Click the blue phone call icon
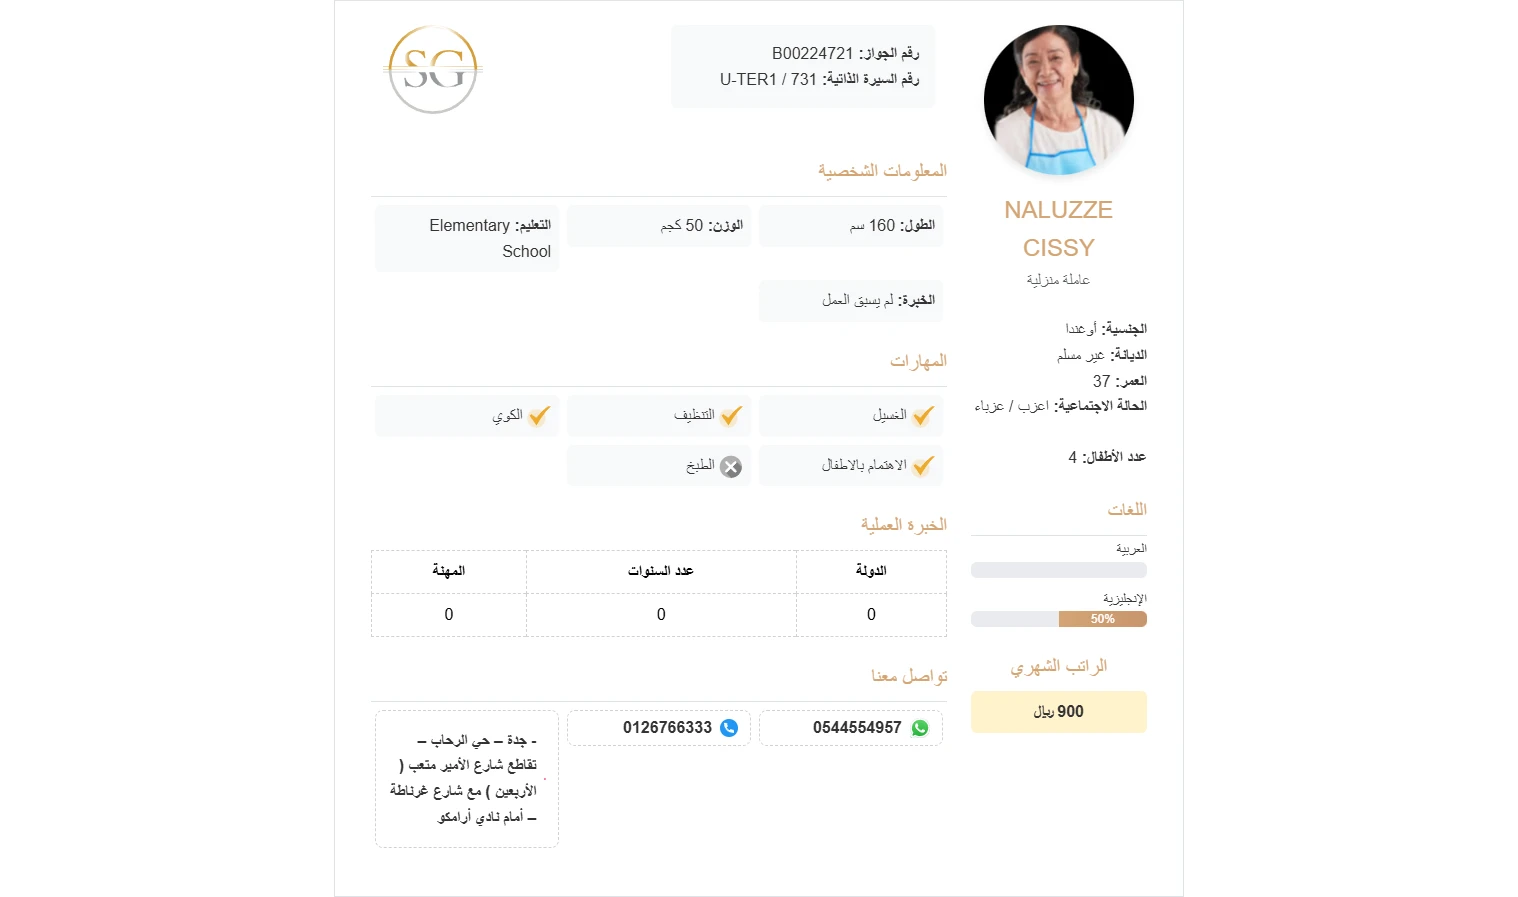The width and height of the screenshot is (1518, 897). tap(729, 728)
